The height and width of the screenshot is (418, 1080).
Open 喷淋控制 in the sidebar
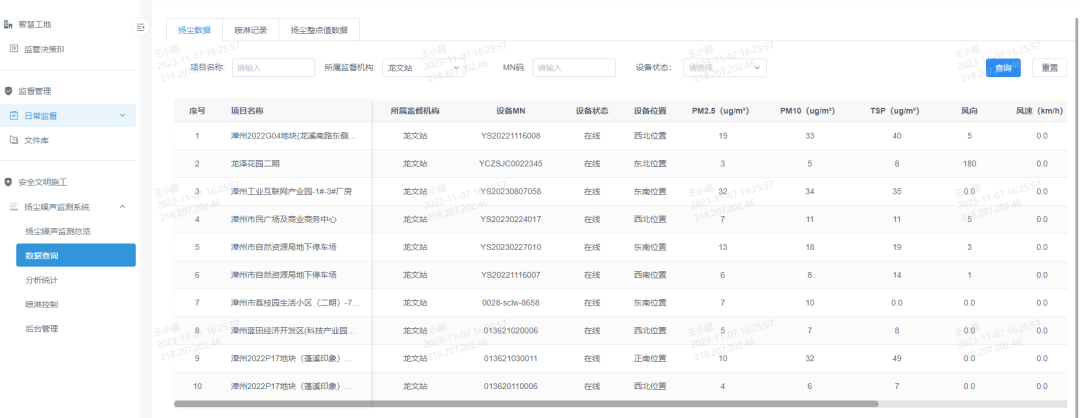coord(41,304)
